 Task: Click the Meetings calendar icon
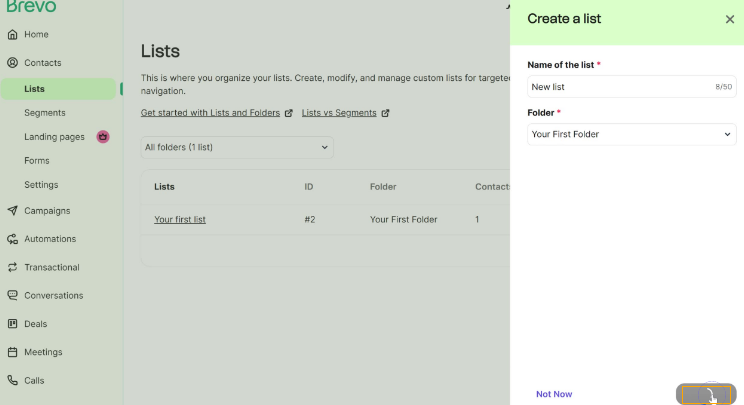[13, 352]
